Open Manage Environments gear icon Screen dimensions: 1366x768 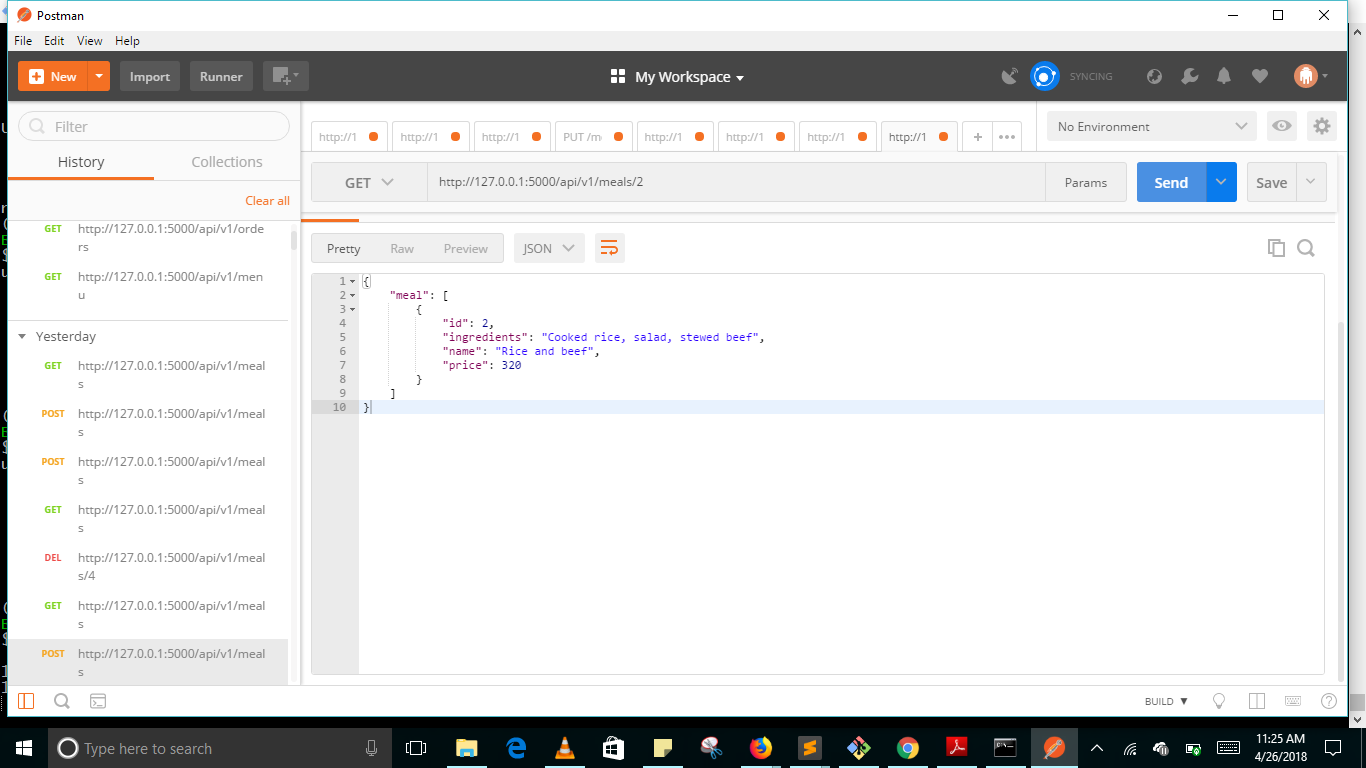(x=1322, y=126)
